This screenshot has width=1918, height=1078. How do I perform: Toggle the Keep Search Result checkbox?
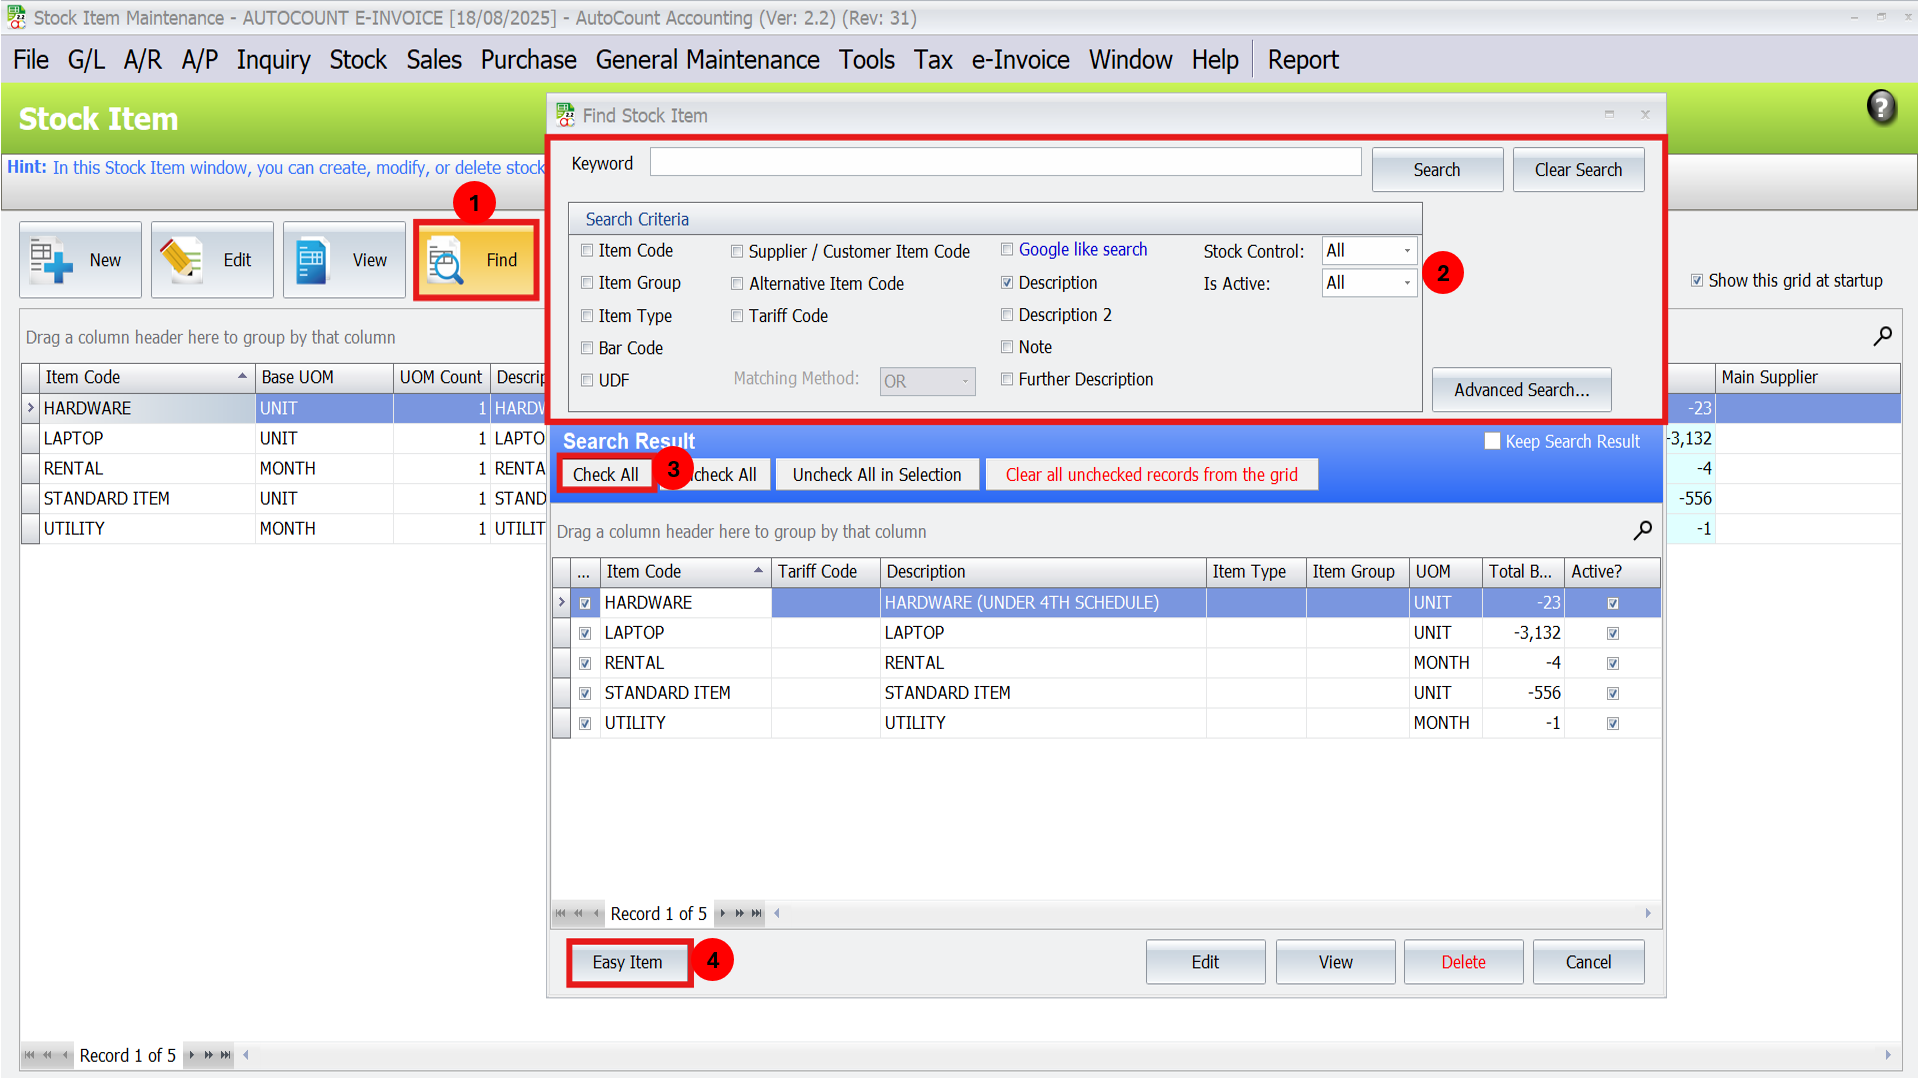[1492, 441]
